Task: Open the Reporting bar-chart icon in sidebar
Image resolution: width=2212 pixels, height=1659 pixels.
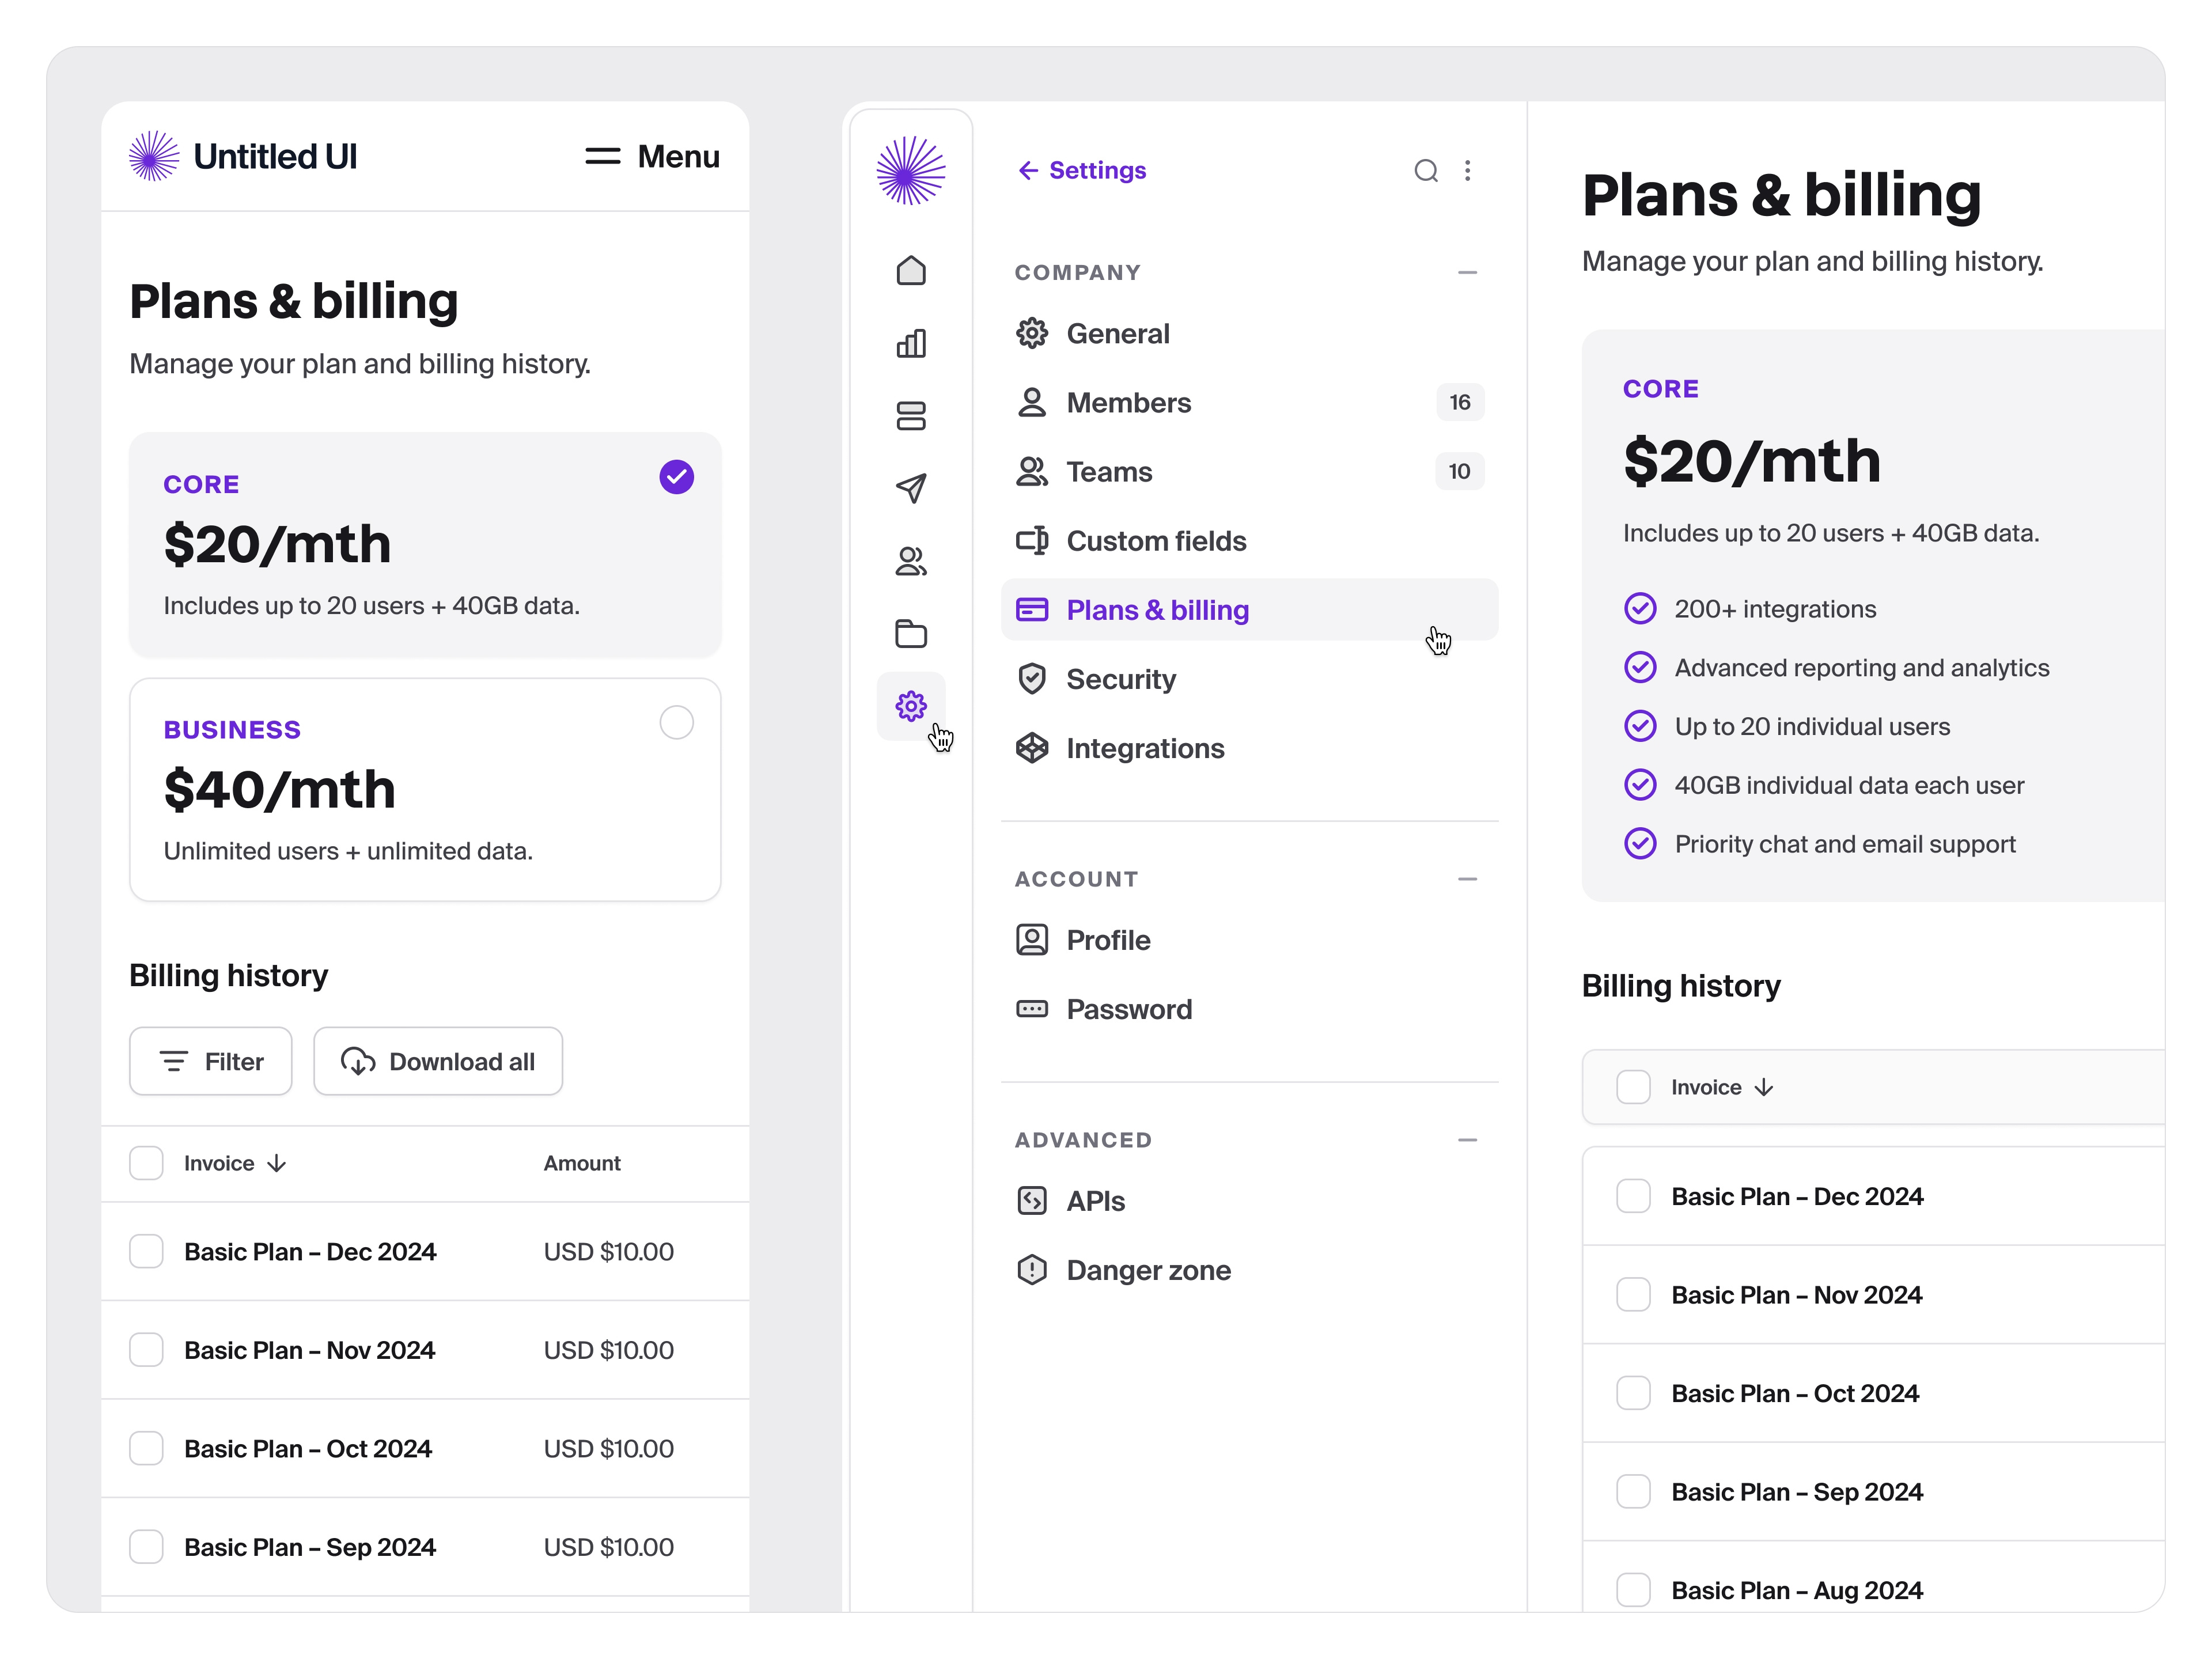Action: click(x=911, y=343)
